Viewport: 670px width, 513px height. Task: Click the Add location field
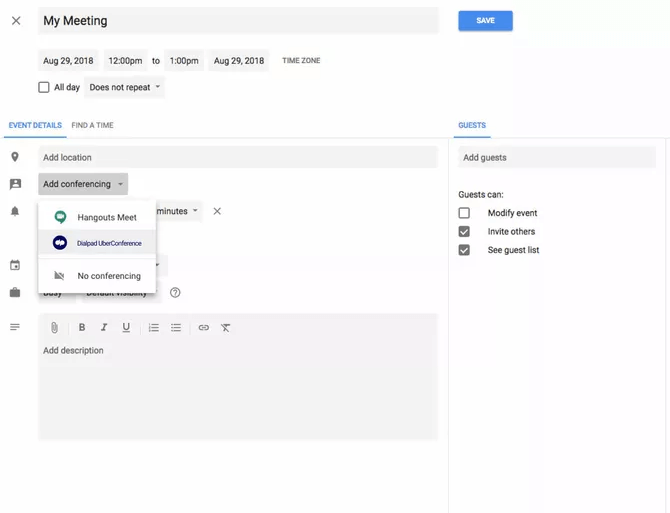(x=238, y=157)
